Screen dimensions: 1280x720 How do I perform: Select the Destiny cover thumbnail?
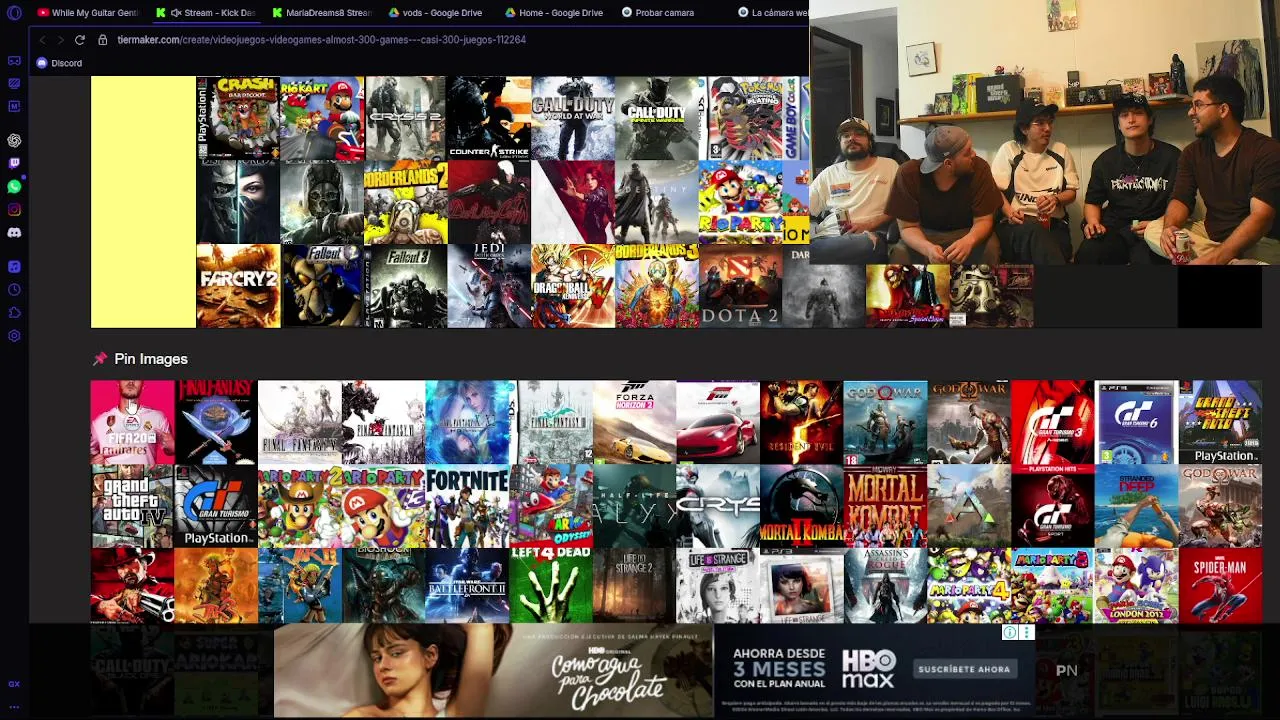pyautogui.click(x=657, y=202)
